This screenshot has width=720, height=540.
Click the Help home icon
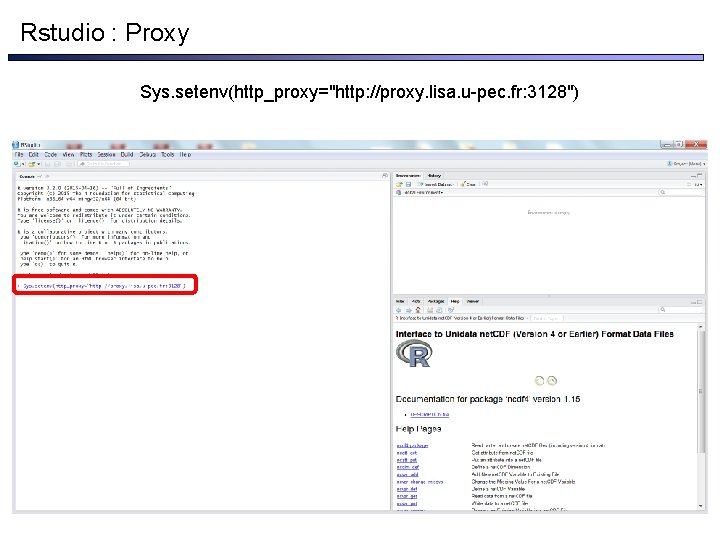[x=418, y=310]
